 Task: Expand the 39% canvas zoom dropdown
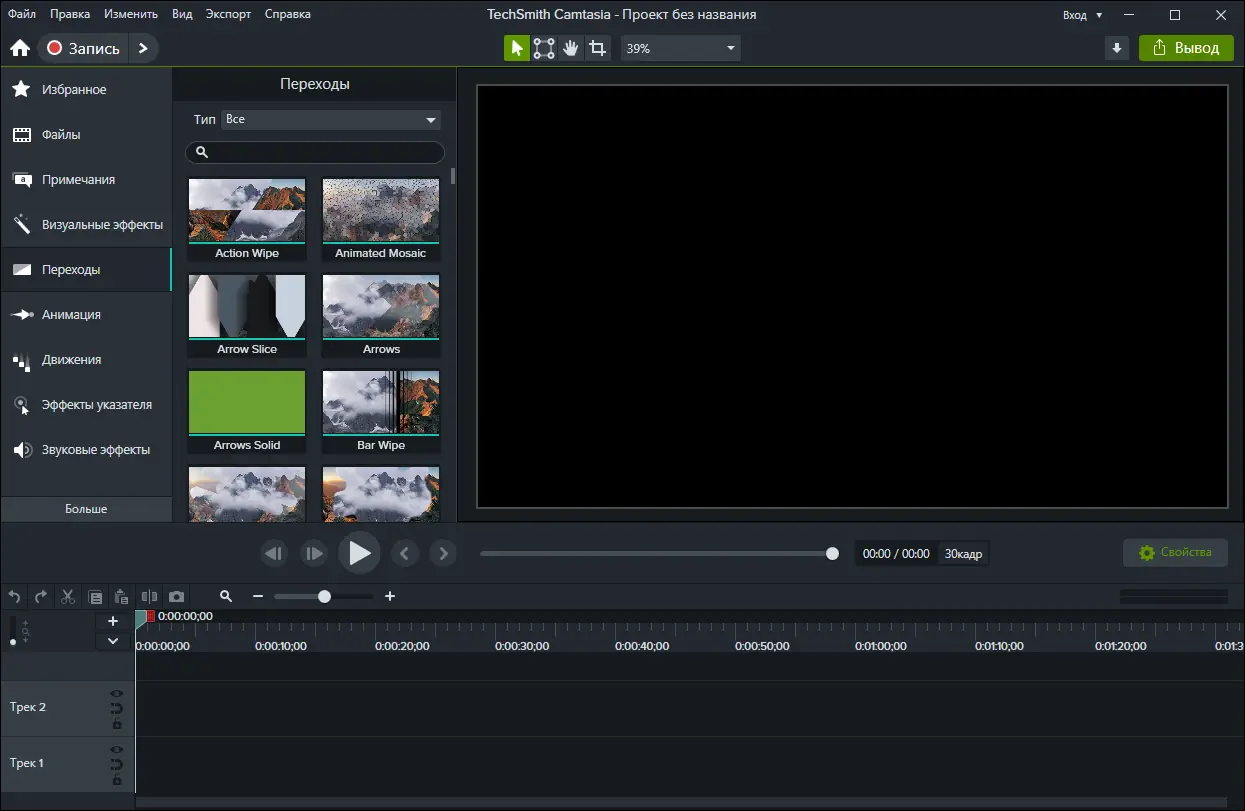[x=680, y=48]
